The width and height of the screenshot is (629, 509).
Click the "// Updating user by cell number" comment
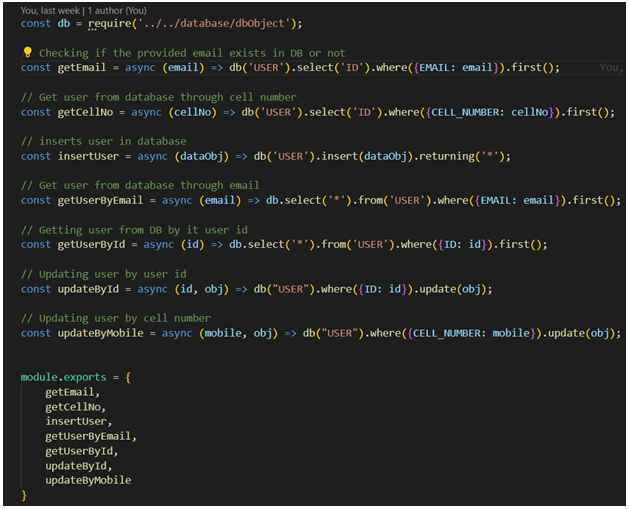118,318
